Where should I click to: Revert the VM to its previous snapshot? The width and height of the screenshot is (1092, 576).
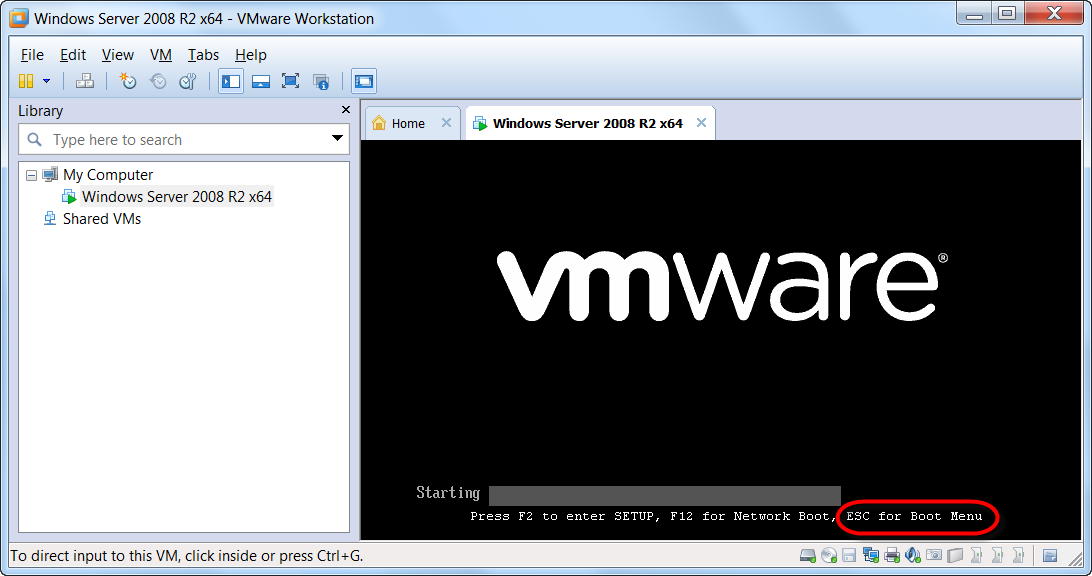(x=158, y=81)
